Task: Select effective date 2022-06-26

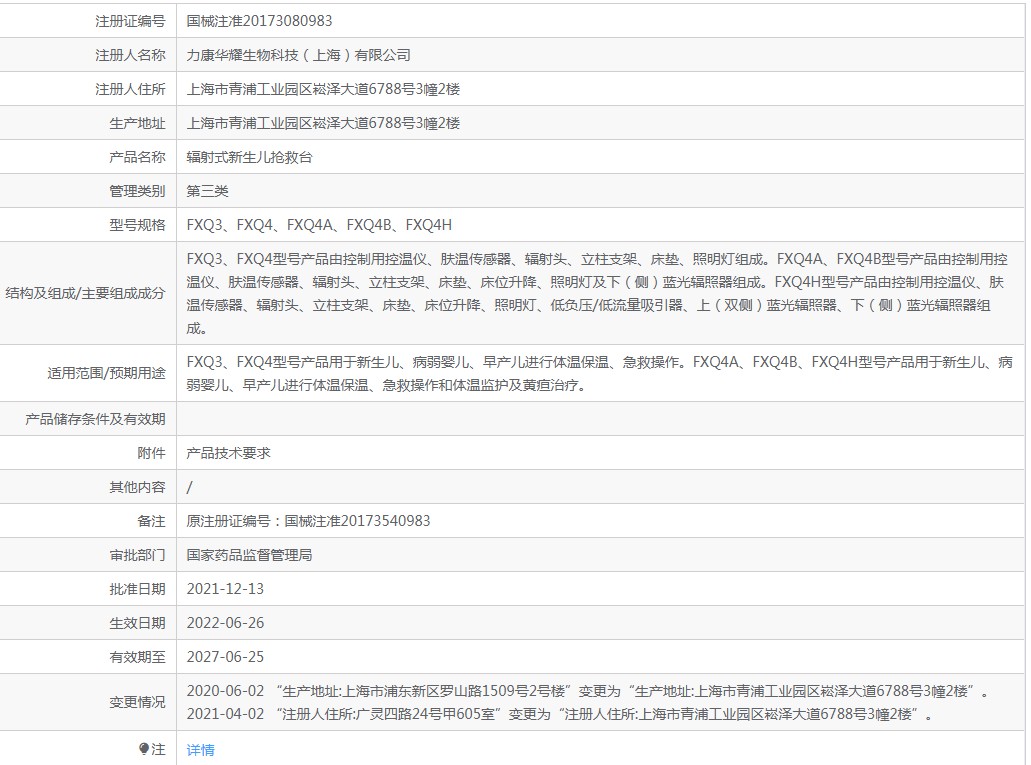Action: pos(225,623)
